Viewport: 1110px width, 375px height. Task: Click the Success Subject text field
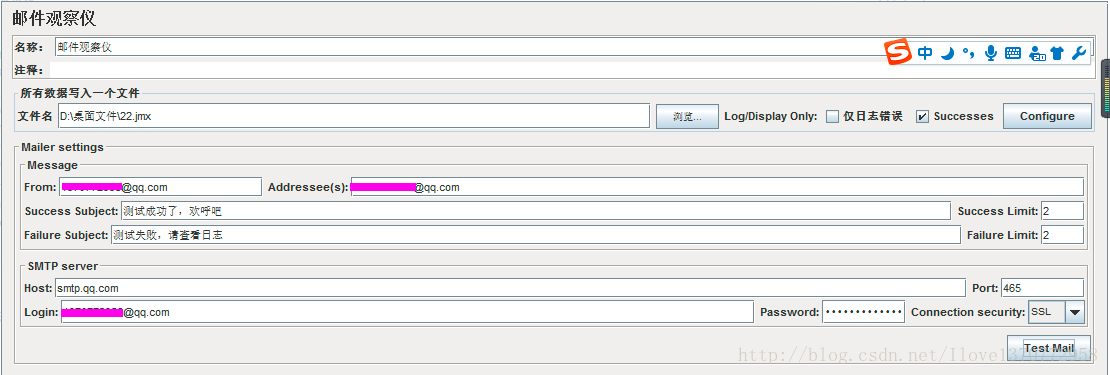pos(535,211)
